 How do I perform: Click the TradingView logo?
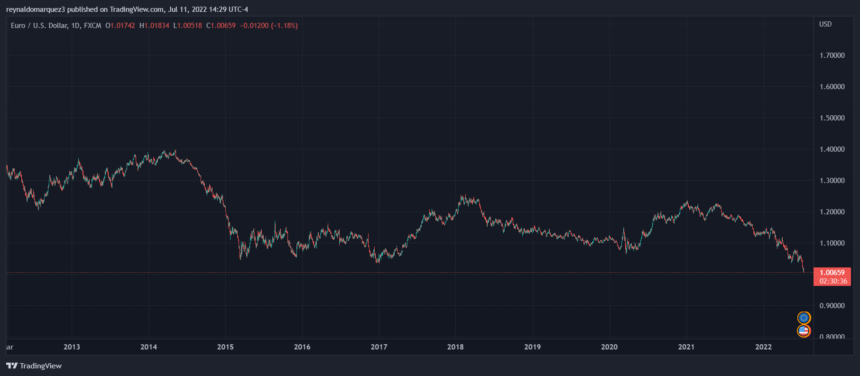(34, 366)
